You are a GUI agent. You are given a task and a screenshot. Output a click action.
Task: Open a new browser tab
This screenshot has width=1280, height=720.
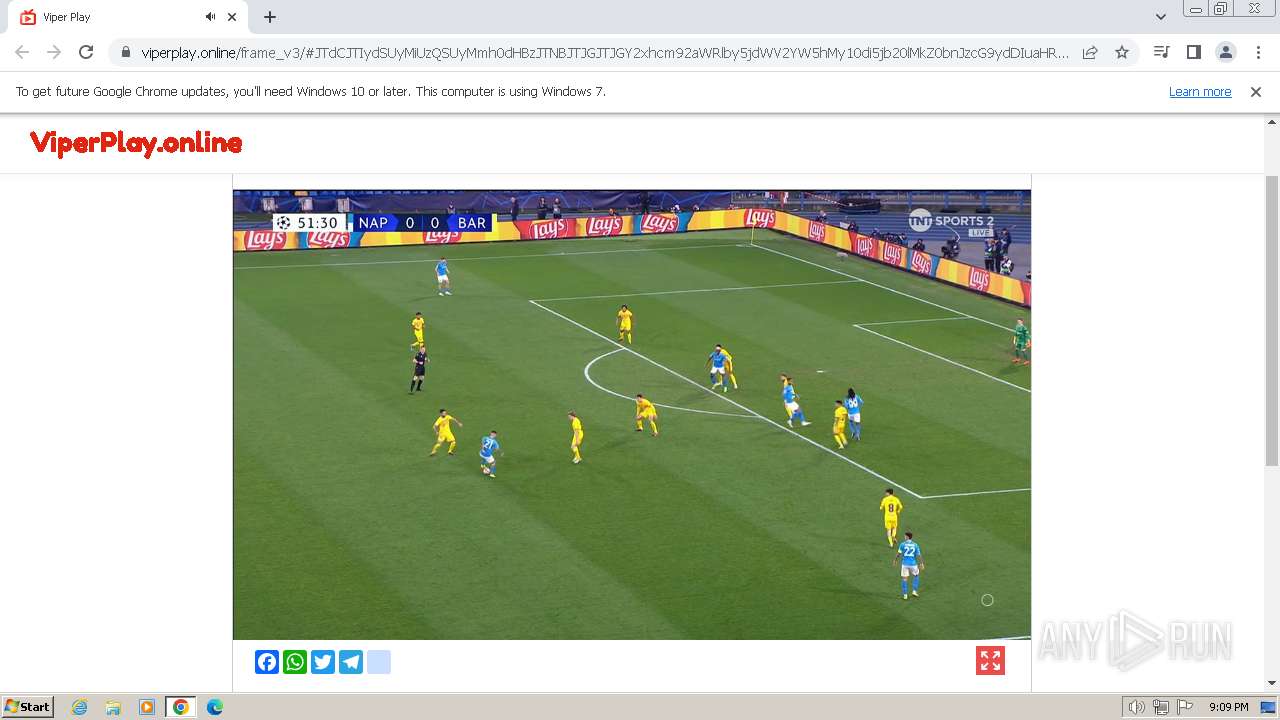point(270,17)
